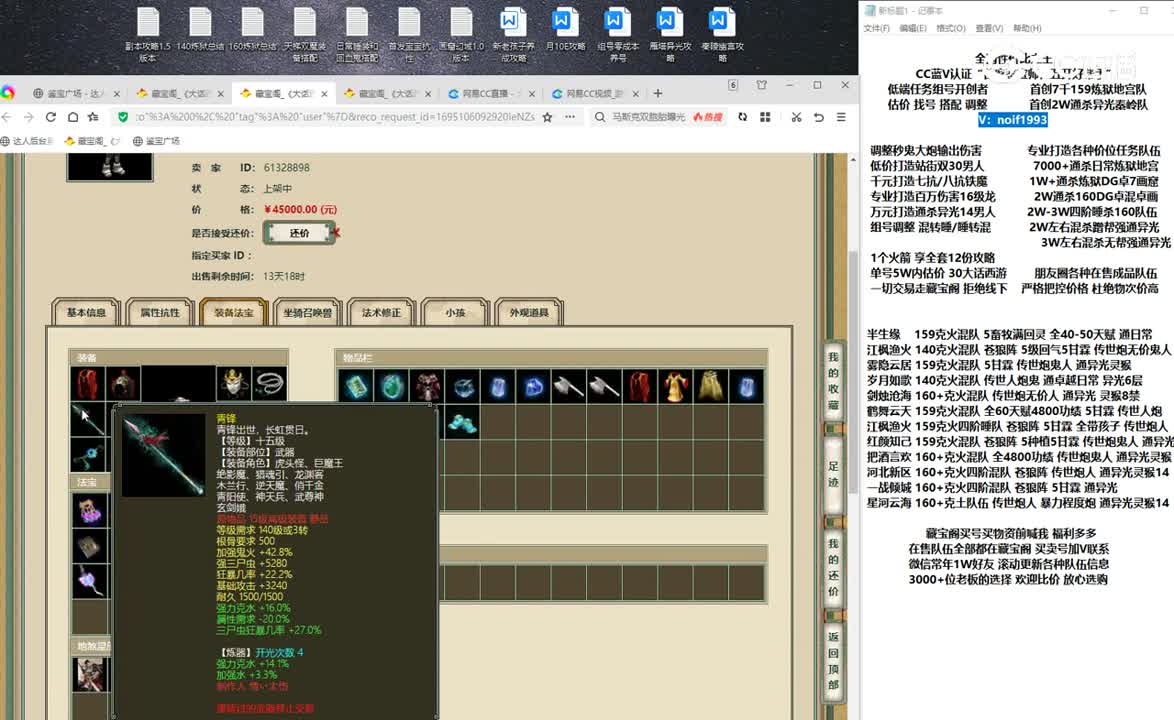This screenshot has height=720, width=1174.
Task: Open the 外观道具 tab
Action: click(x=529, y=313)
